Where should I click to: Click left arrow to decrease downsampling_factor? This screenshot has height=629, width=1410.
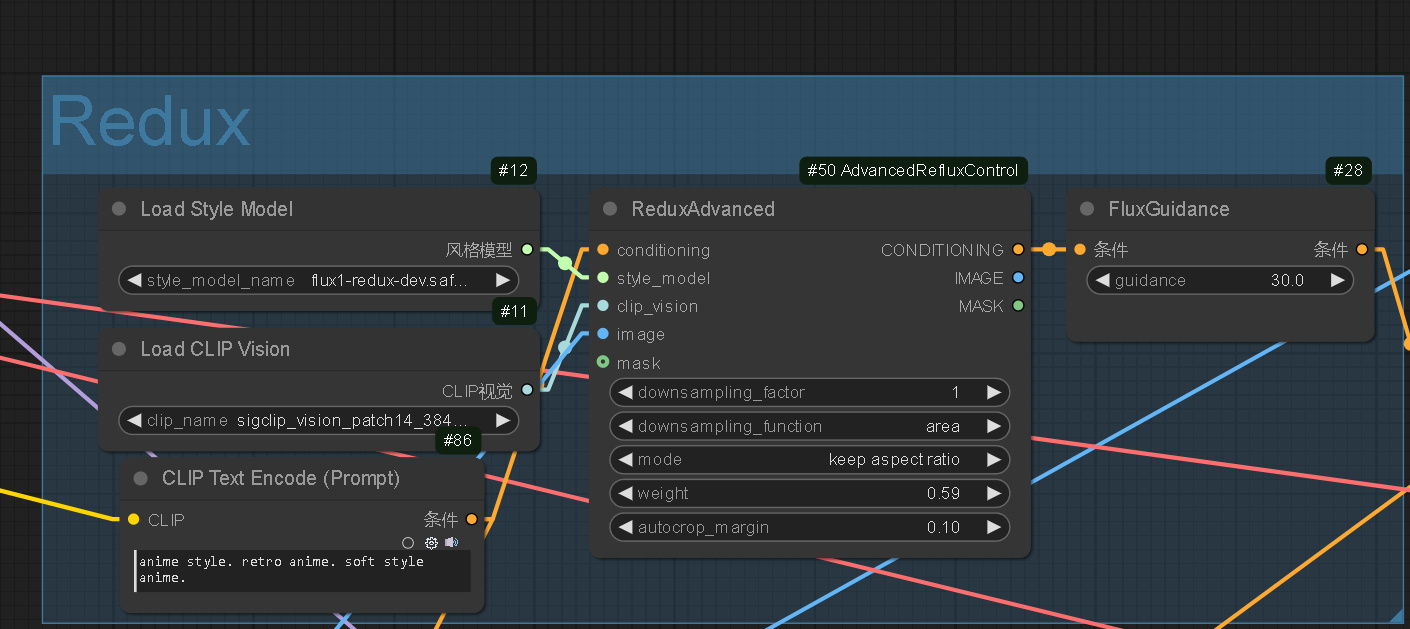pos(624,392)
